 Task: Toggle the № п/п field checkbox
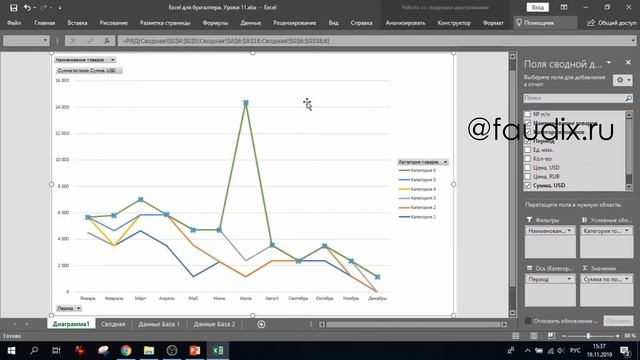click(528, 114)
